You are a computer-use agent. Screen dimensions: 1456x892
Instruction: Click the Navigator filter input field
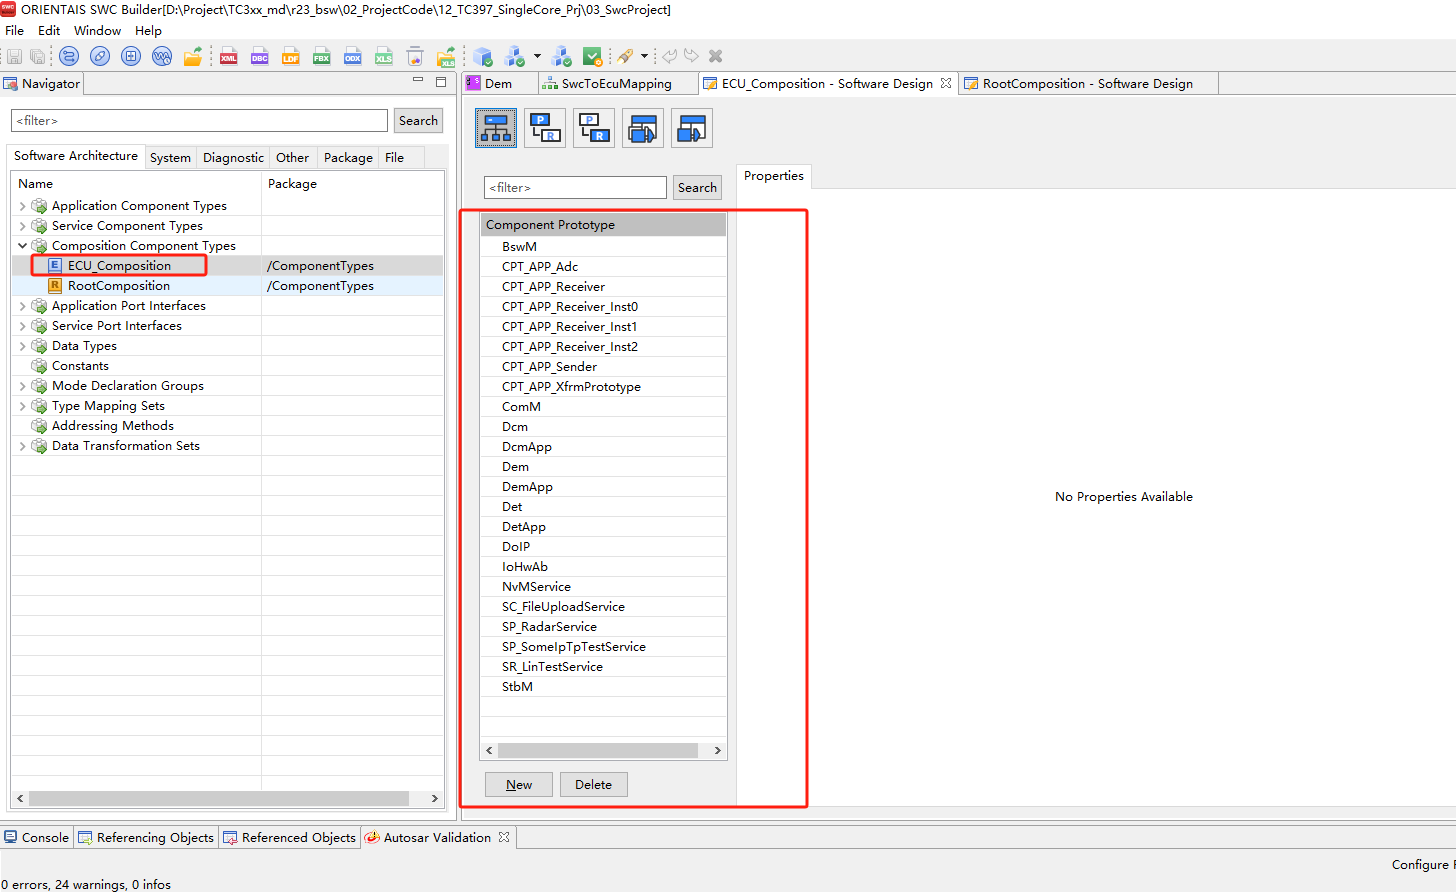click(x=199, y=121)
